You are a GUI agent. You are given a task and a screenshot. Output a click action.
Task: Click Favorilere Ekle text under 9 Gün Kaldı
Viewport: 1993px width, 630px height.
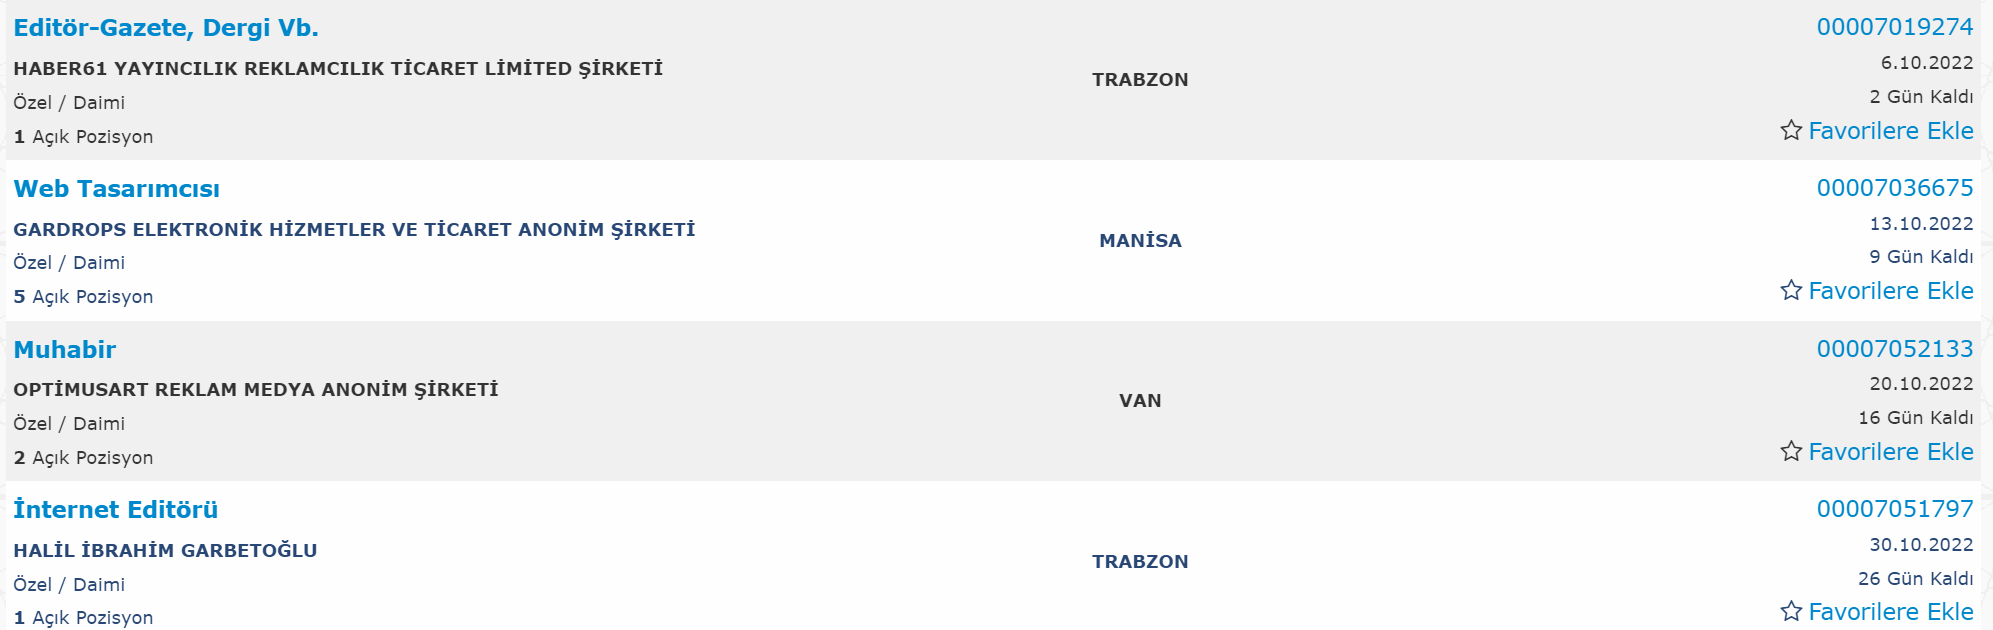pos(1891,291)
